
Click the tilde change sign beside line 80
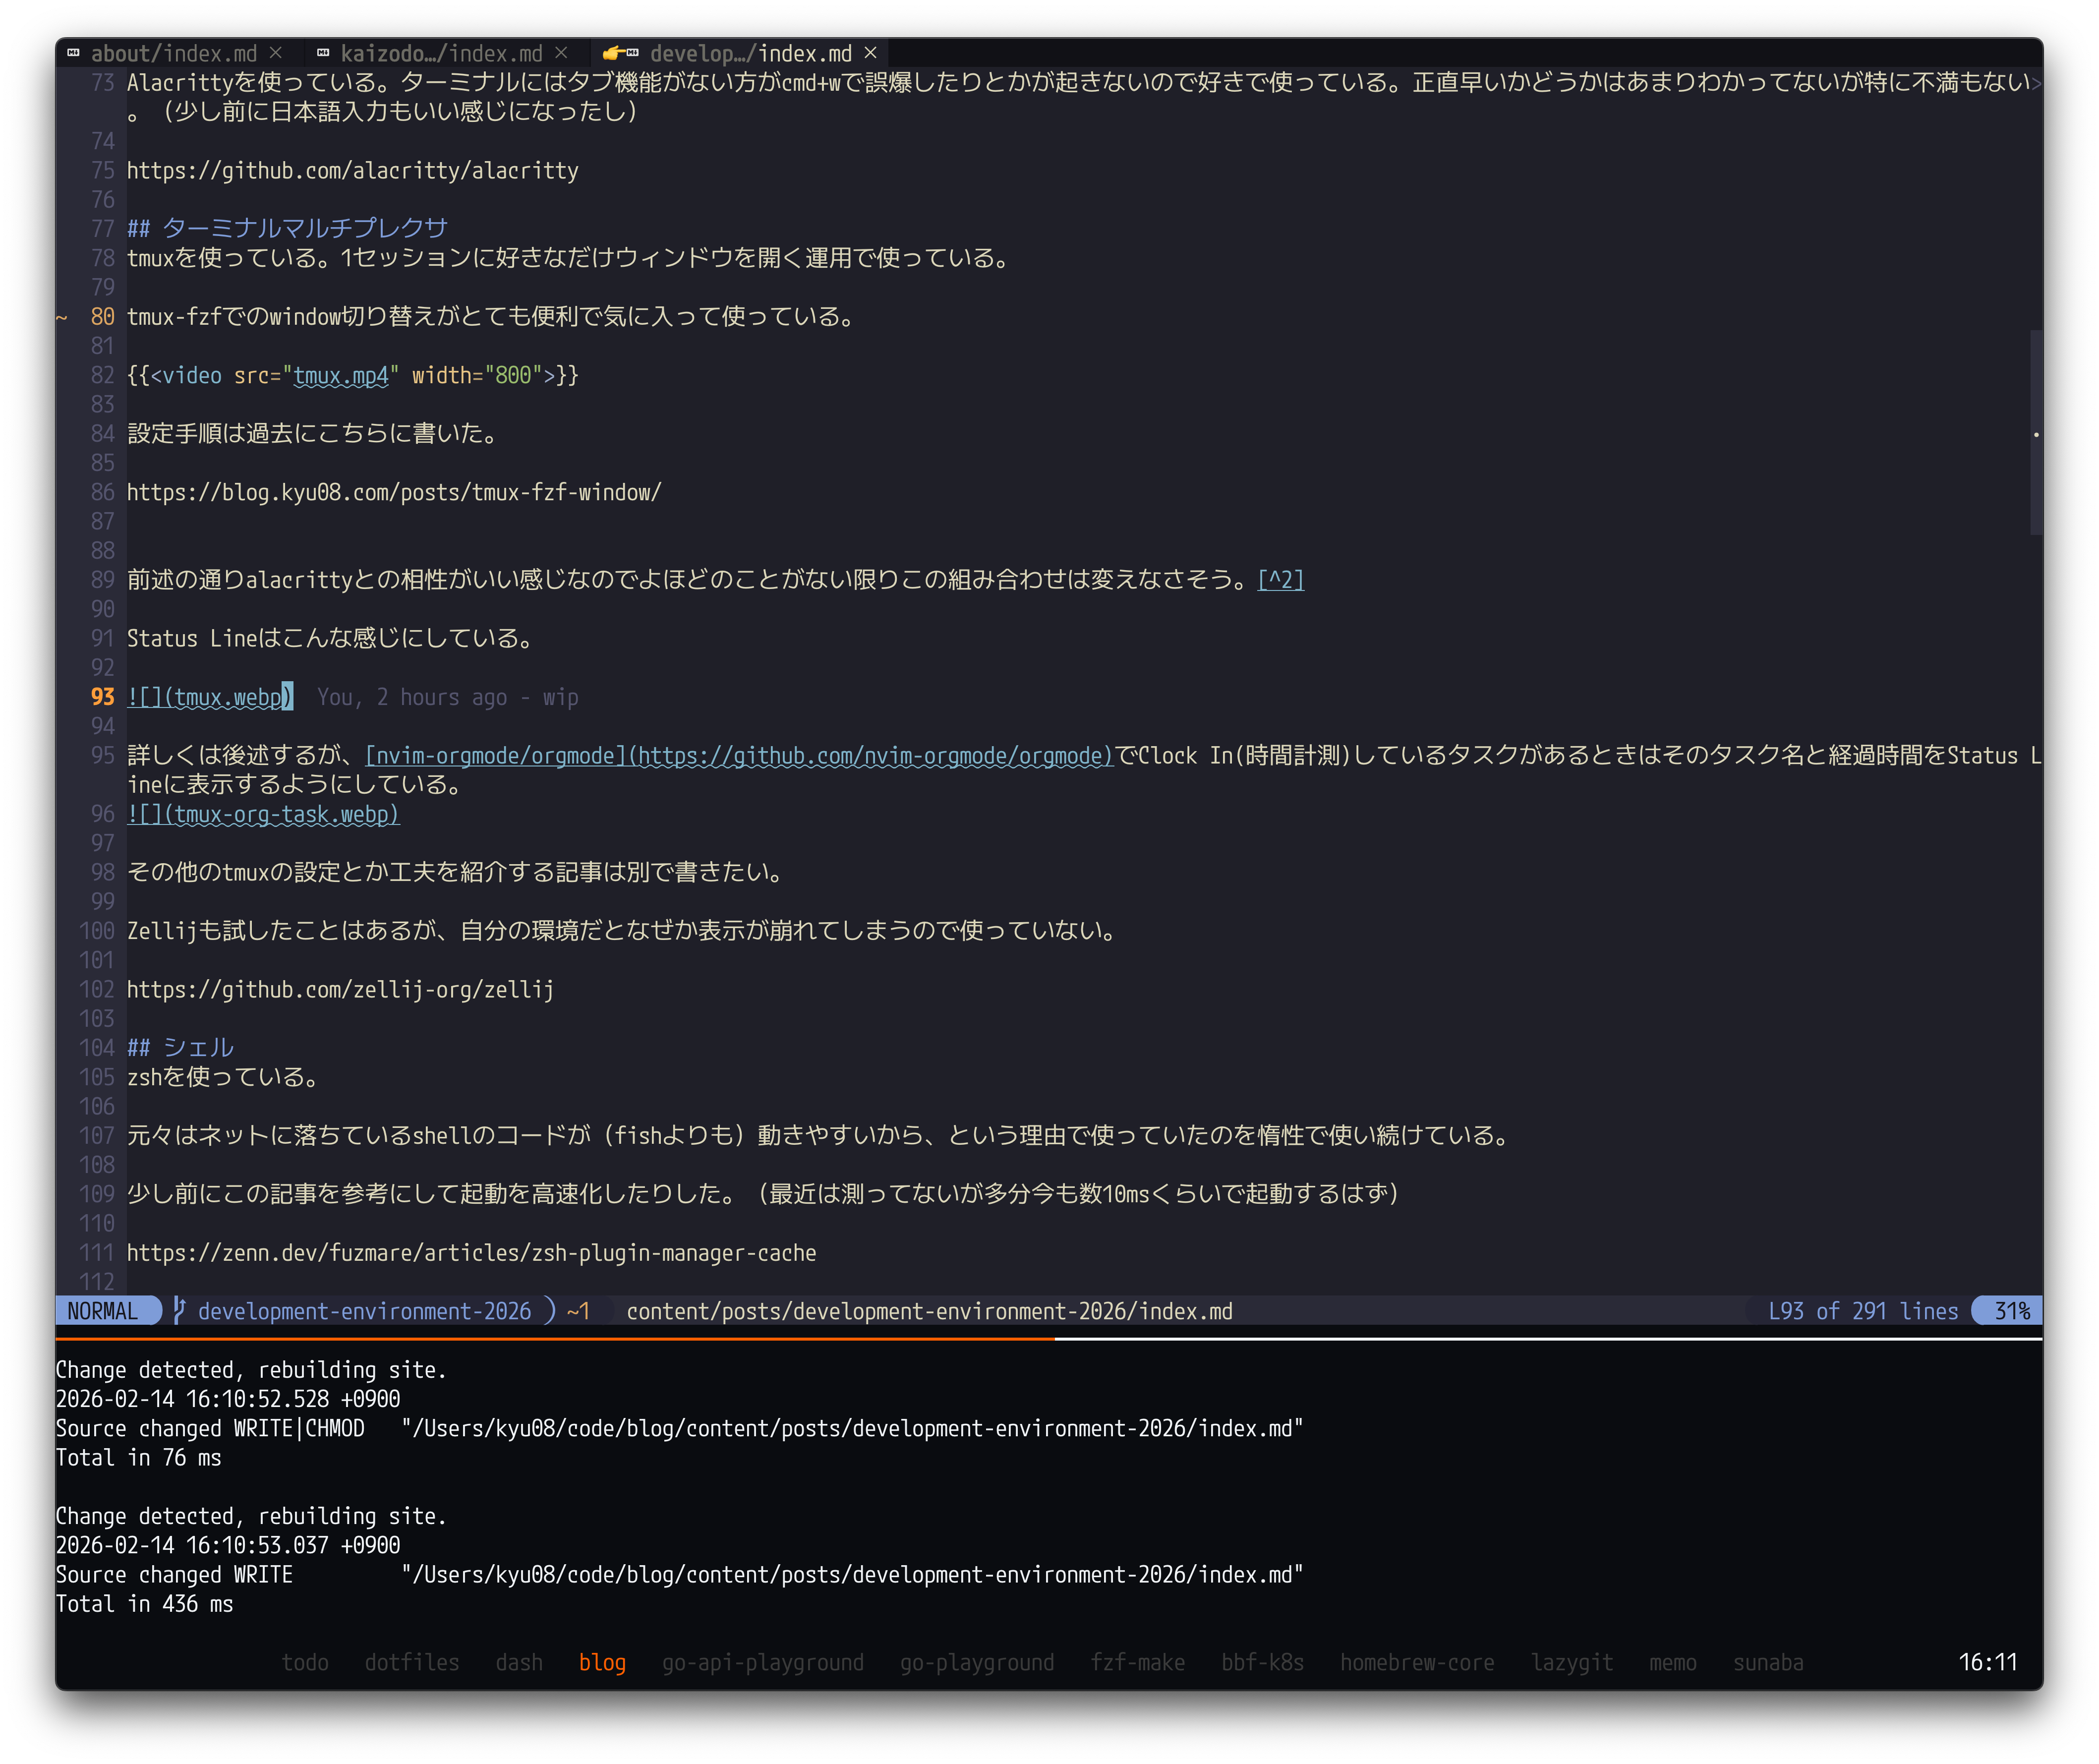[x=62, y=317]
